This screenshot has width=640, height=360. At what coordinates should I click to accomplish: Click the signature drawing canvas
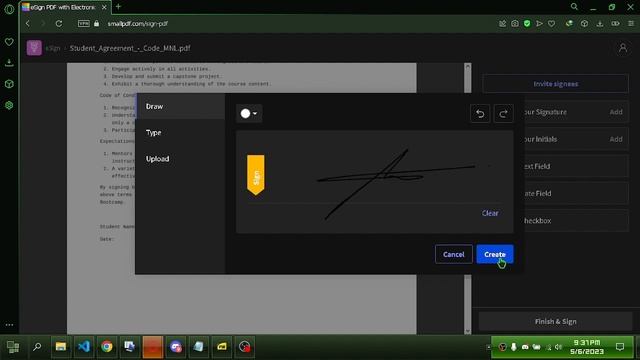coord(374,182)
